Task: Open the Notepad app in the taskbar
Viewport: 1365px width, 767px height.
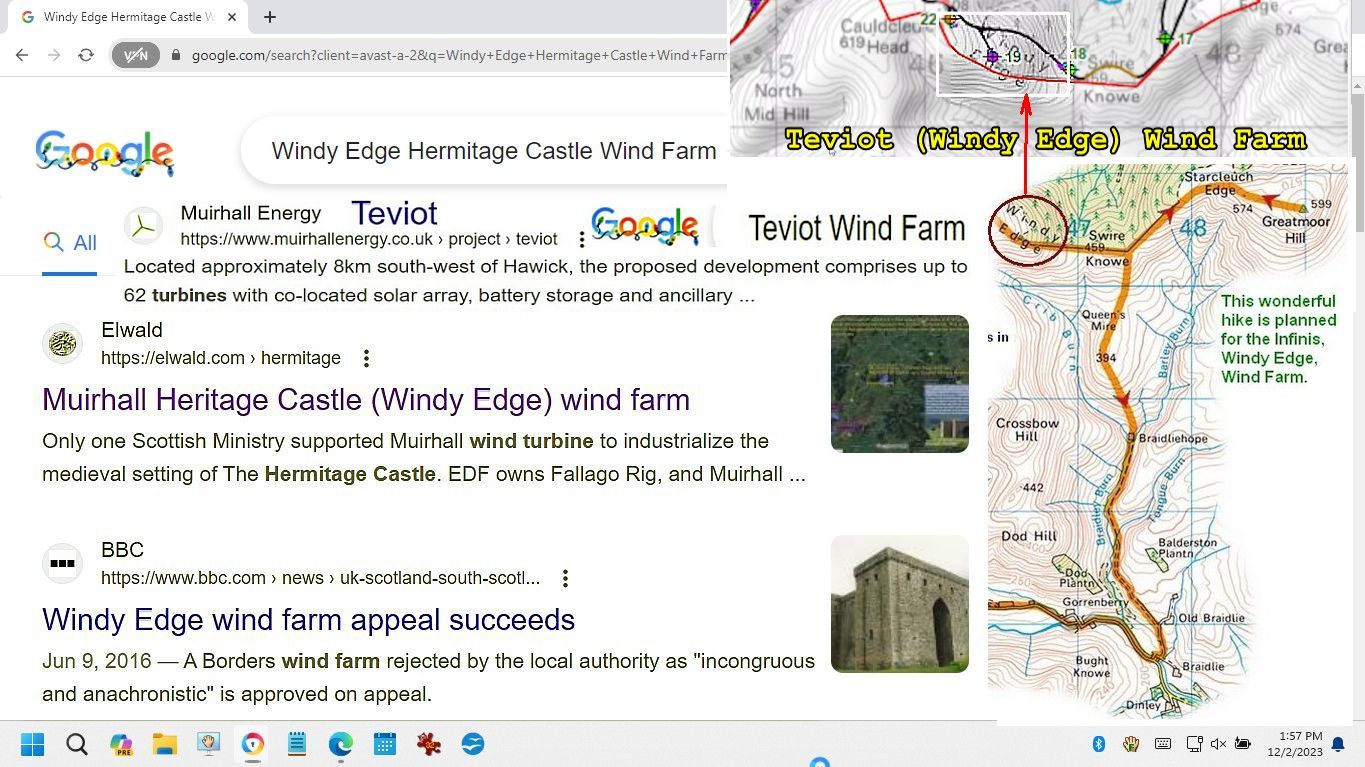Action: pos(297,744)
